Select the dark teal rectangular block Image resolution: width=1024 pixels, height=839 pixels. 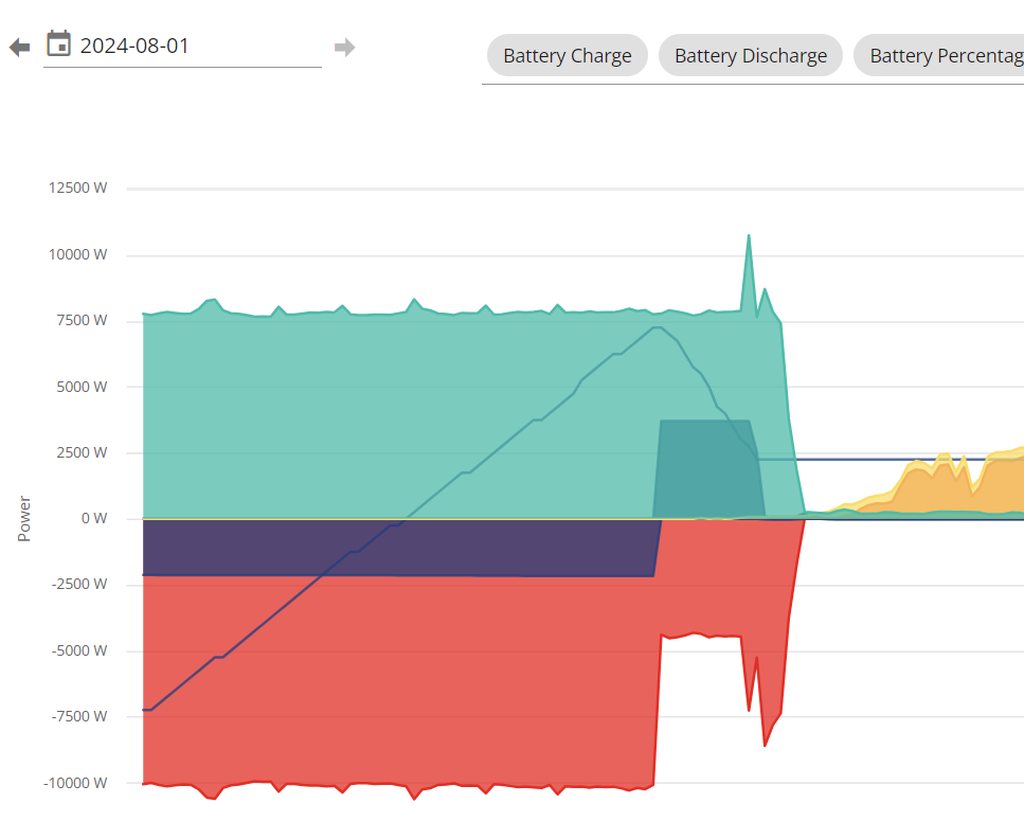click(x=705, y=465)
